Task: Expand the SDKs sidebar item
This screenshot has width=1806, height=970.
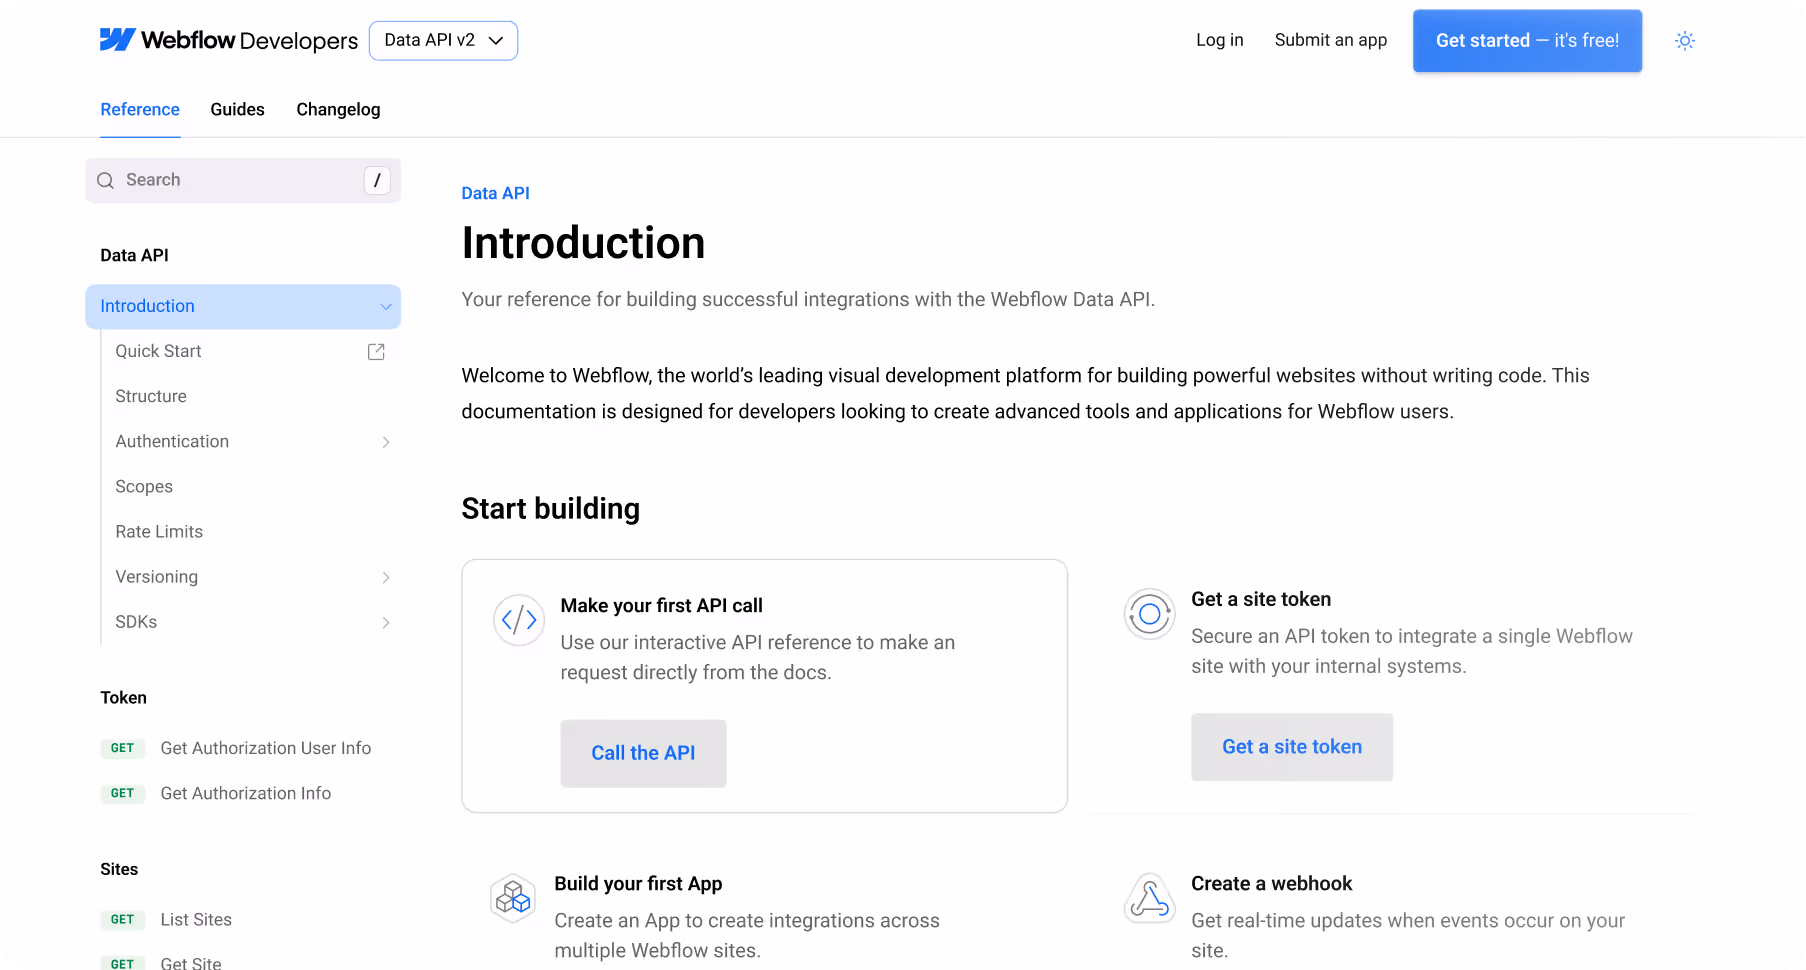Action: pyautogui.click(x=386, y=623)
